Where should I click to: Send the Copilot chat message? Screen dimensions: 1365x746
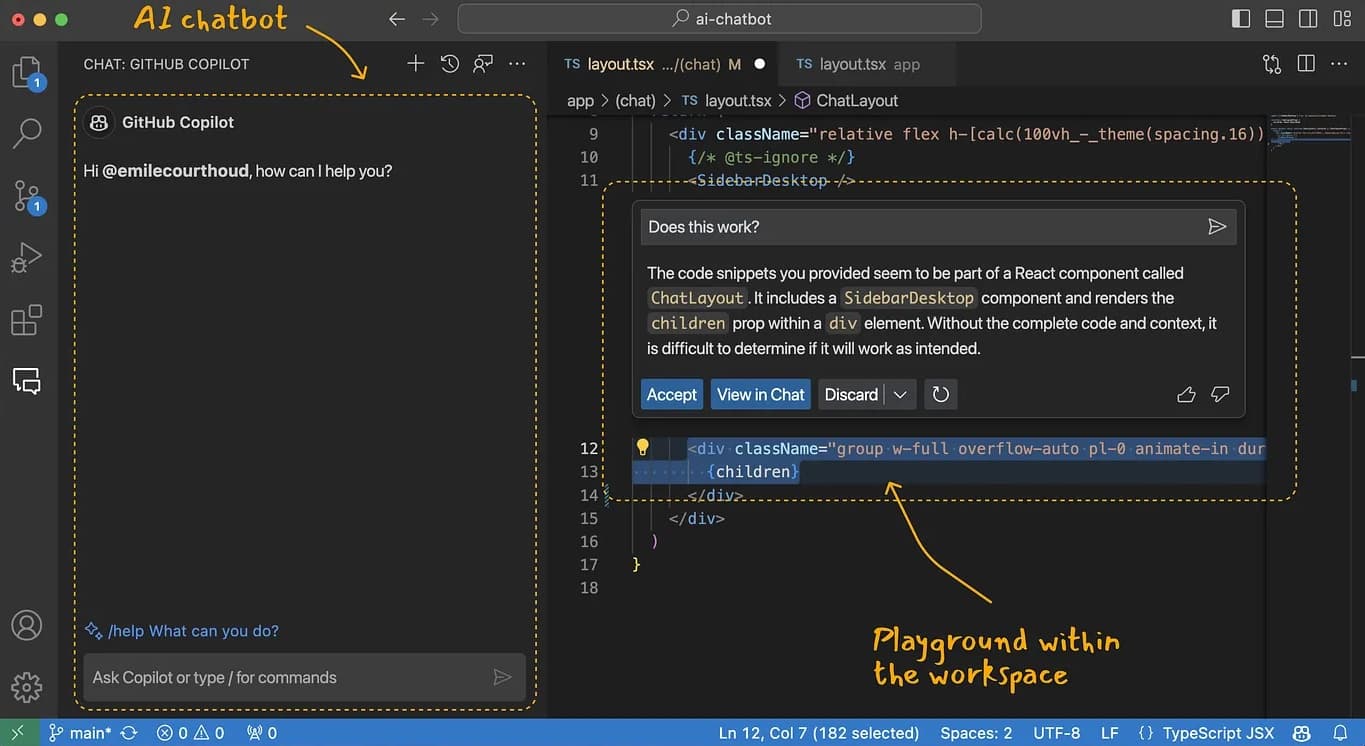click(503, 677)
